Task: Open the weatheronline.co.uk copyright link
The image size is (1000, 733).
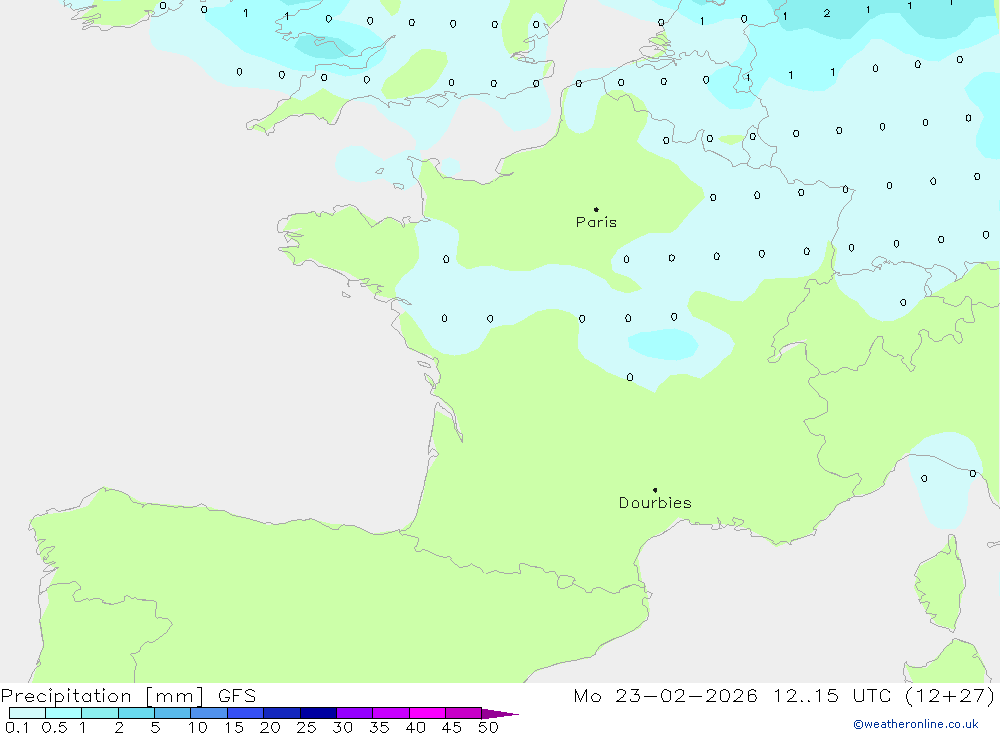Action: click(x=916, y=724)
